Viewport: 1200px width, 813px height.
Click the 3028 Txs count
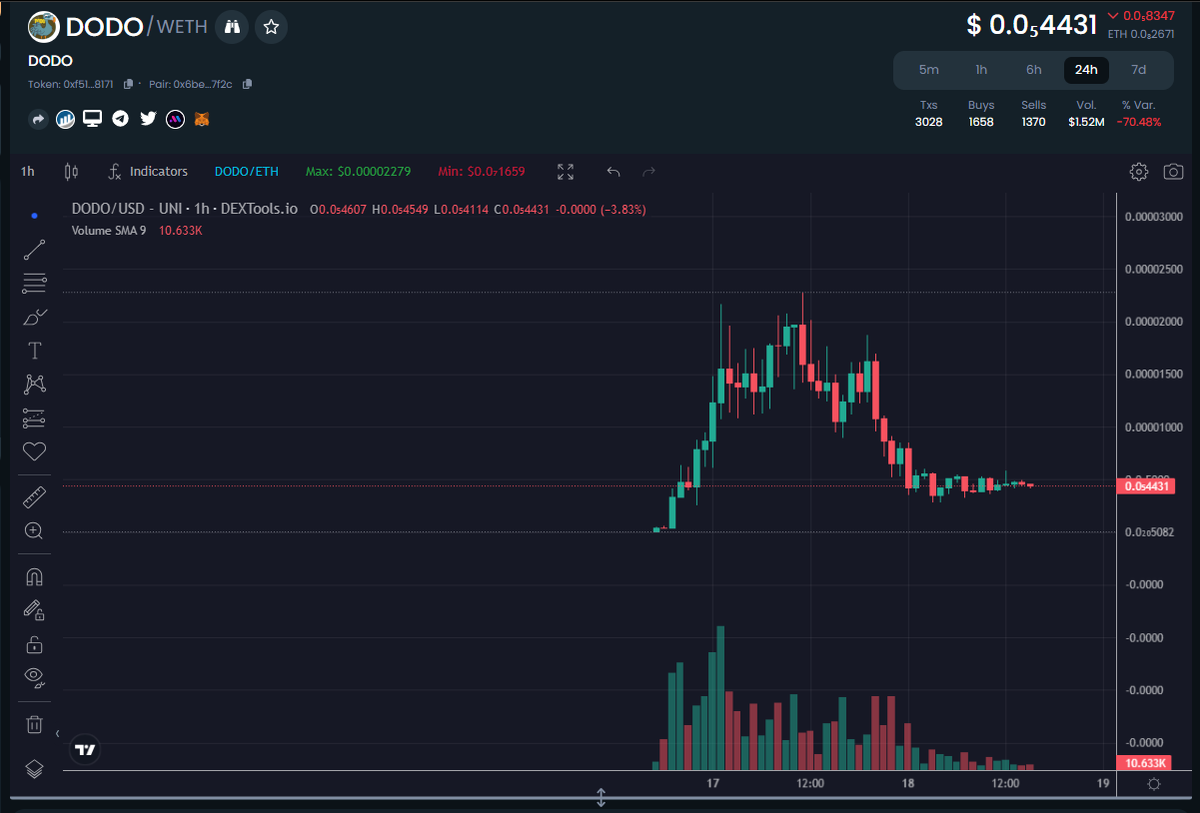[x=929, y=122]
